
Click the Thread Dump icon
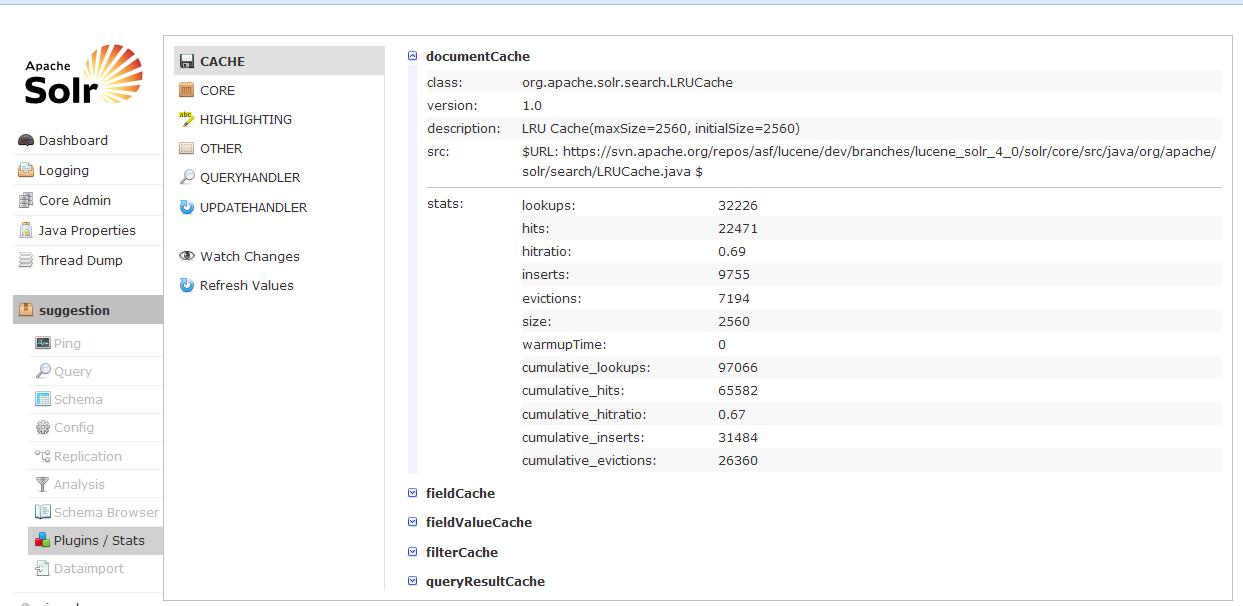tap(26, 261)
